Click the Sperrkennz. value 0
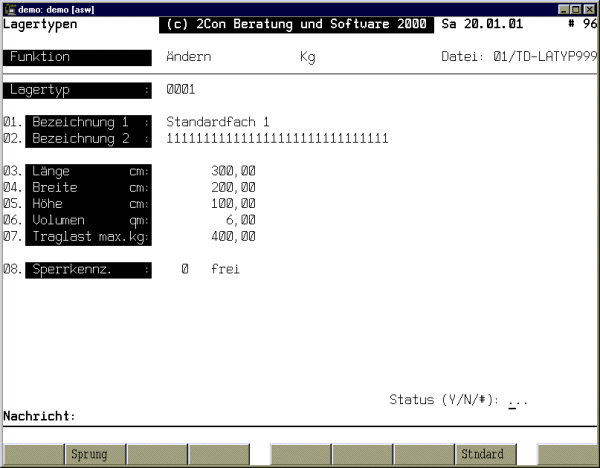 (x=185, y=269)
